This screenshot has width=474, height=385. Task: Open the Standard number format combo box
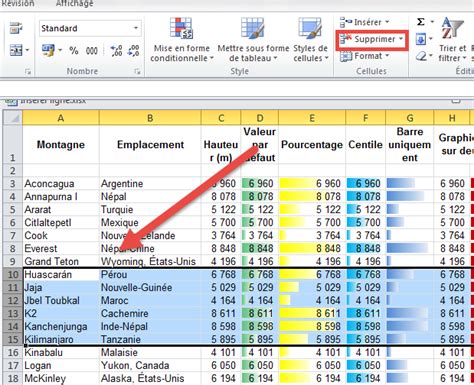(90, 28)
